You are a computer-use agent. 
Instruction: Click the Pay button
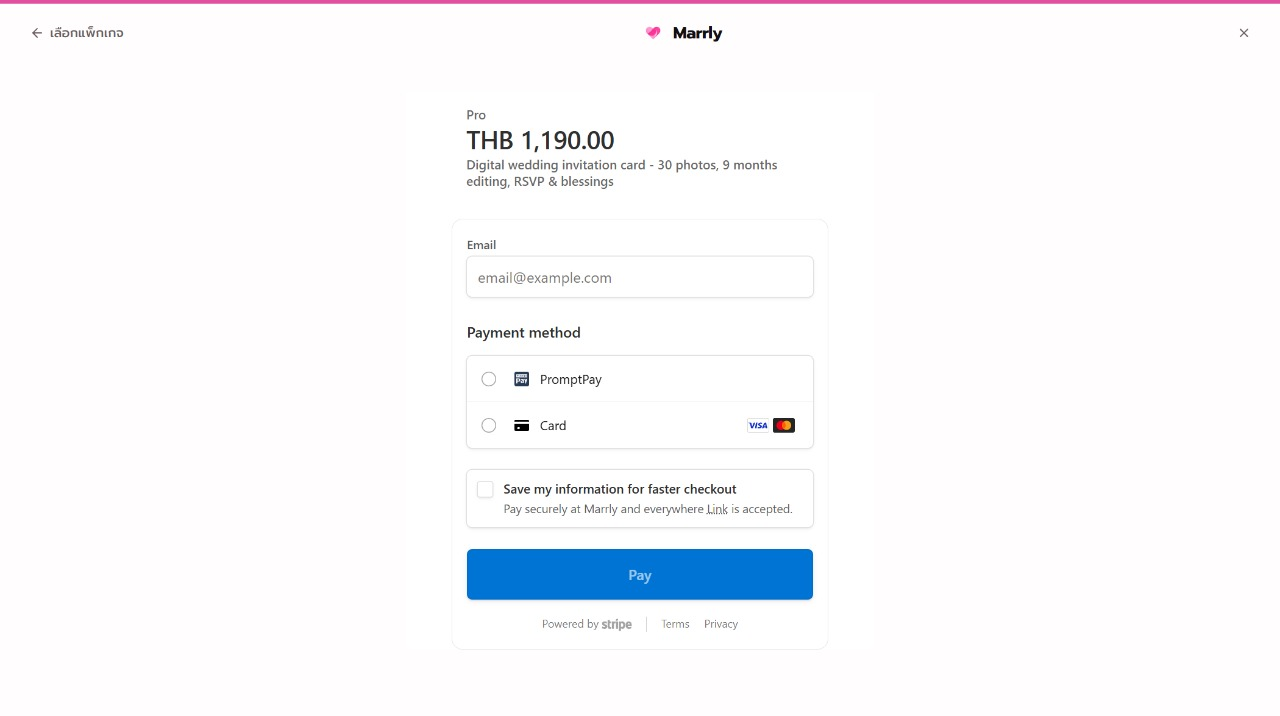(x=639, y=574)
